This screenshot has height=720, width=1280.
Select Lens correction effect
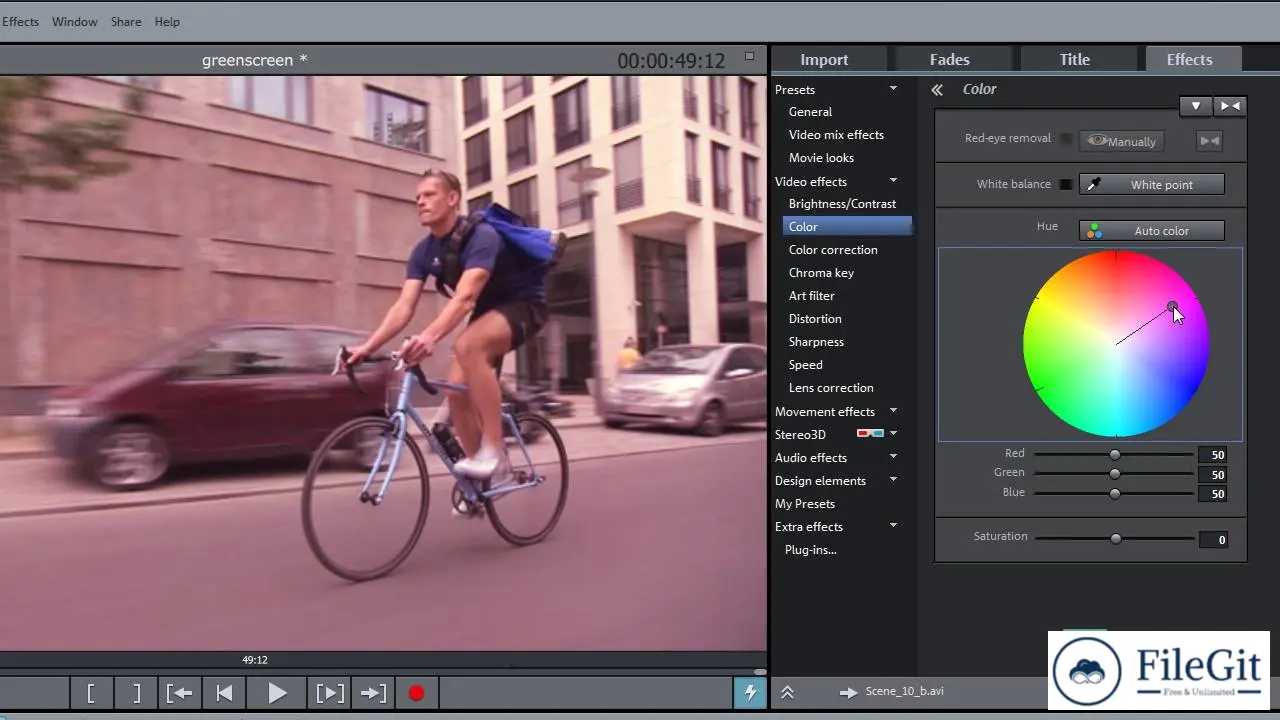point(831,388)
